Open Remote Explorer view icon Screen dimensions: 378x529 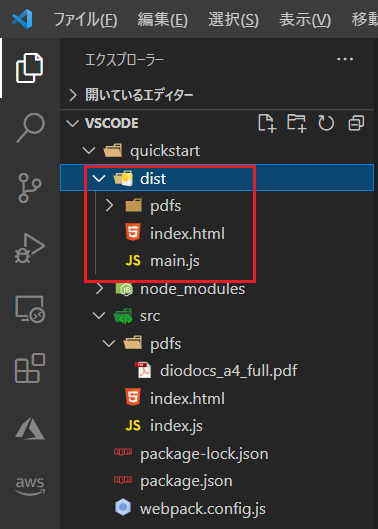click(x=30, y=309)
